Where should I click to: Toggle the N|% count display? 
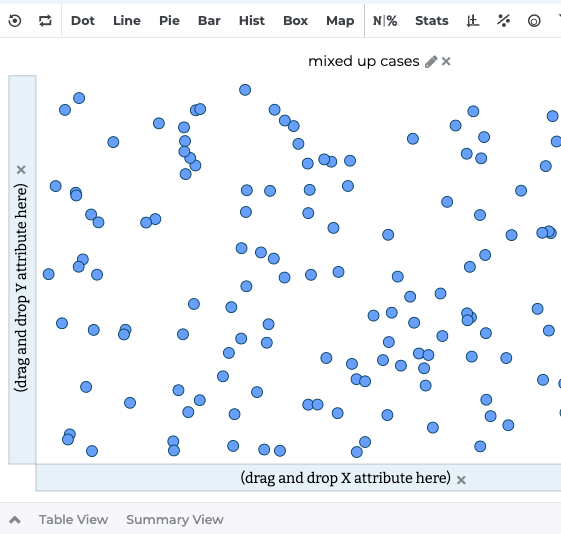[x=385, y=21]
